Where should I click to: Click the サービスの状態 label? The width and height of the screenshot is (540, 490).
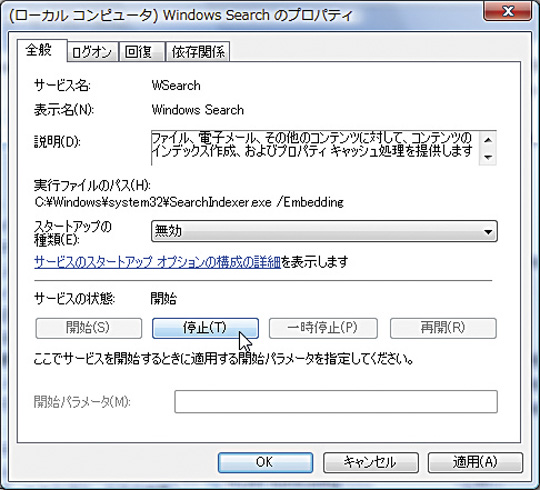point(74,299)
